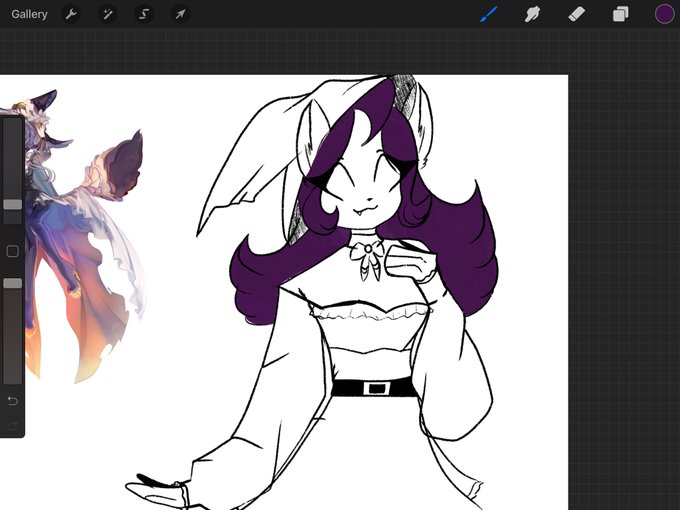Activate the Transform arrow tool
680x510 pixels.
tap(180, 14)
